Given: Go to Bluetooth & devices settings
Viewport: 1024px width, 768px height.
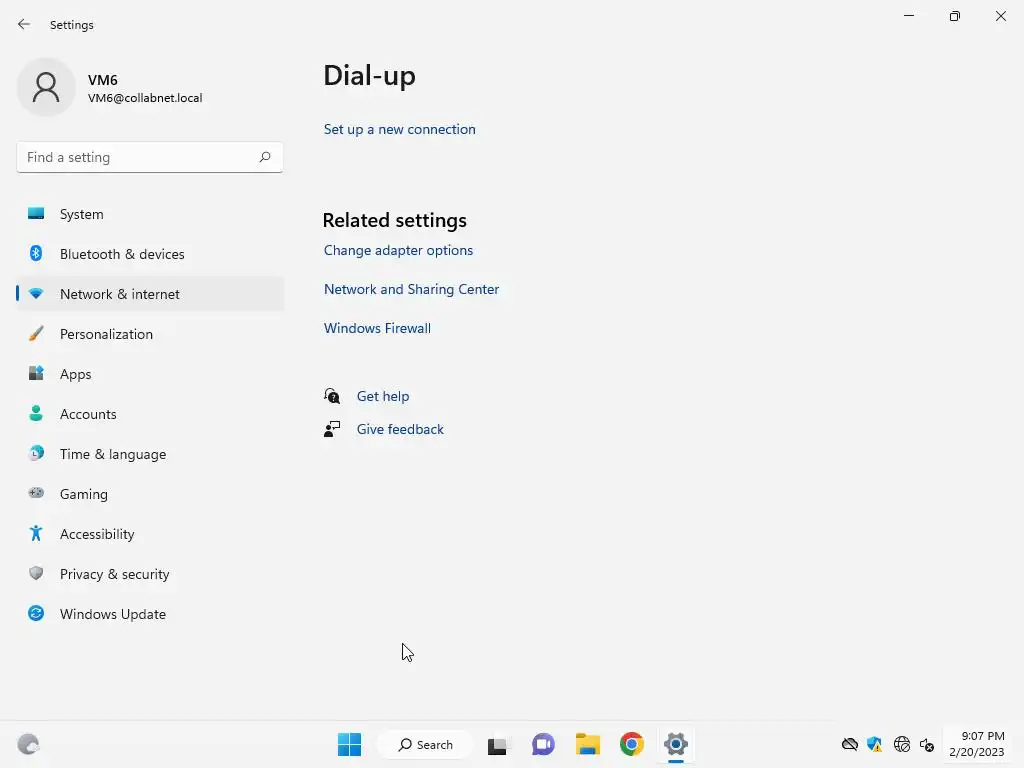Looking at the screenshot, I should coord(150,254).
